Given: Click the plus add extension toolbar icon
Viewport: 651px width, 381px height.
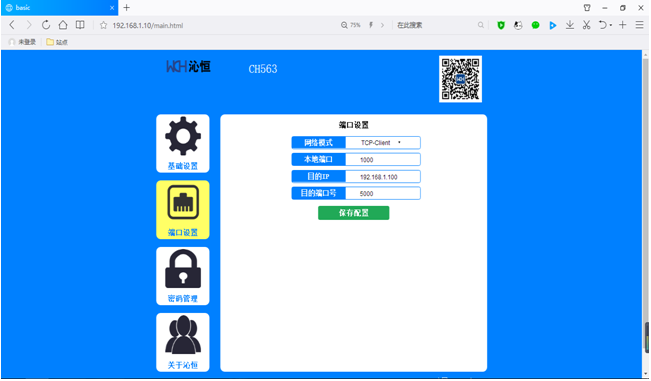Looking at the screenshot, I should [622, 25].
